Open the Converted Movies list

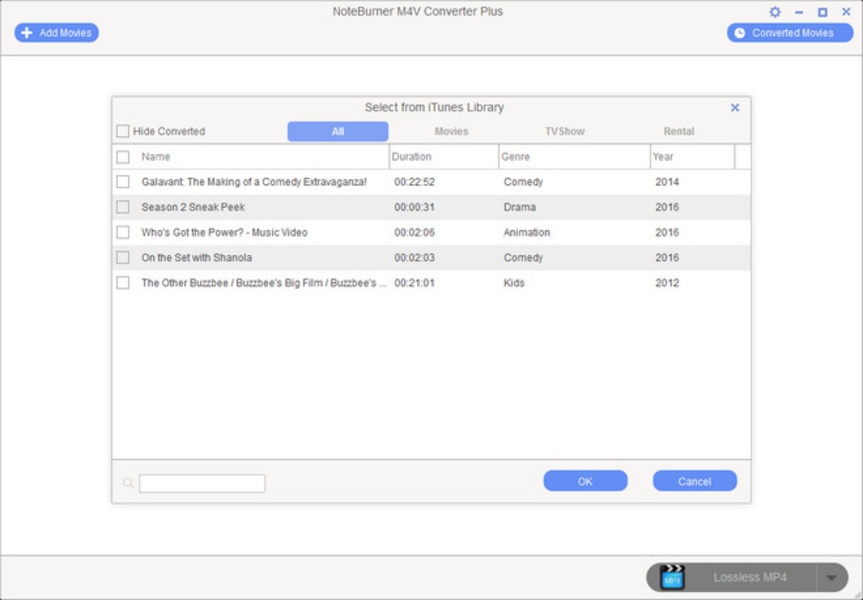(x=790, y=32)
